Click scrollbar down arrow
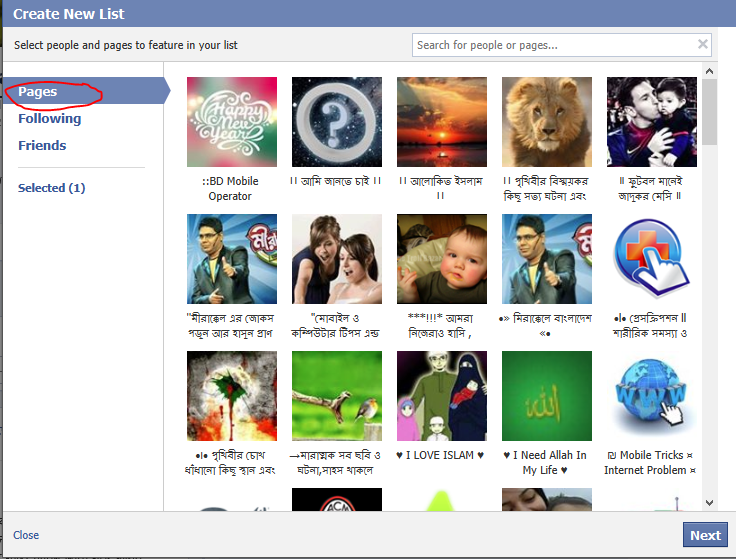Image resolution: width=736 pixels, height=559 pixels. coord(710,503)
